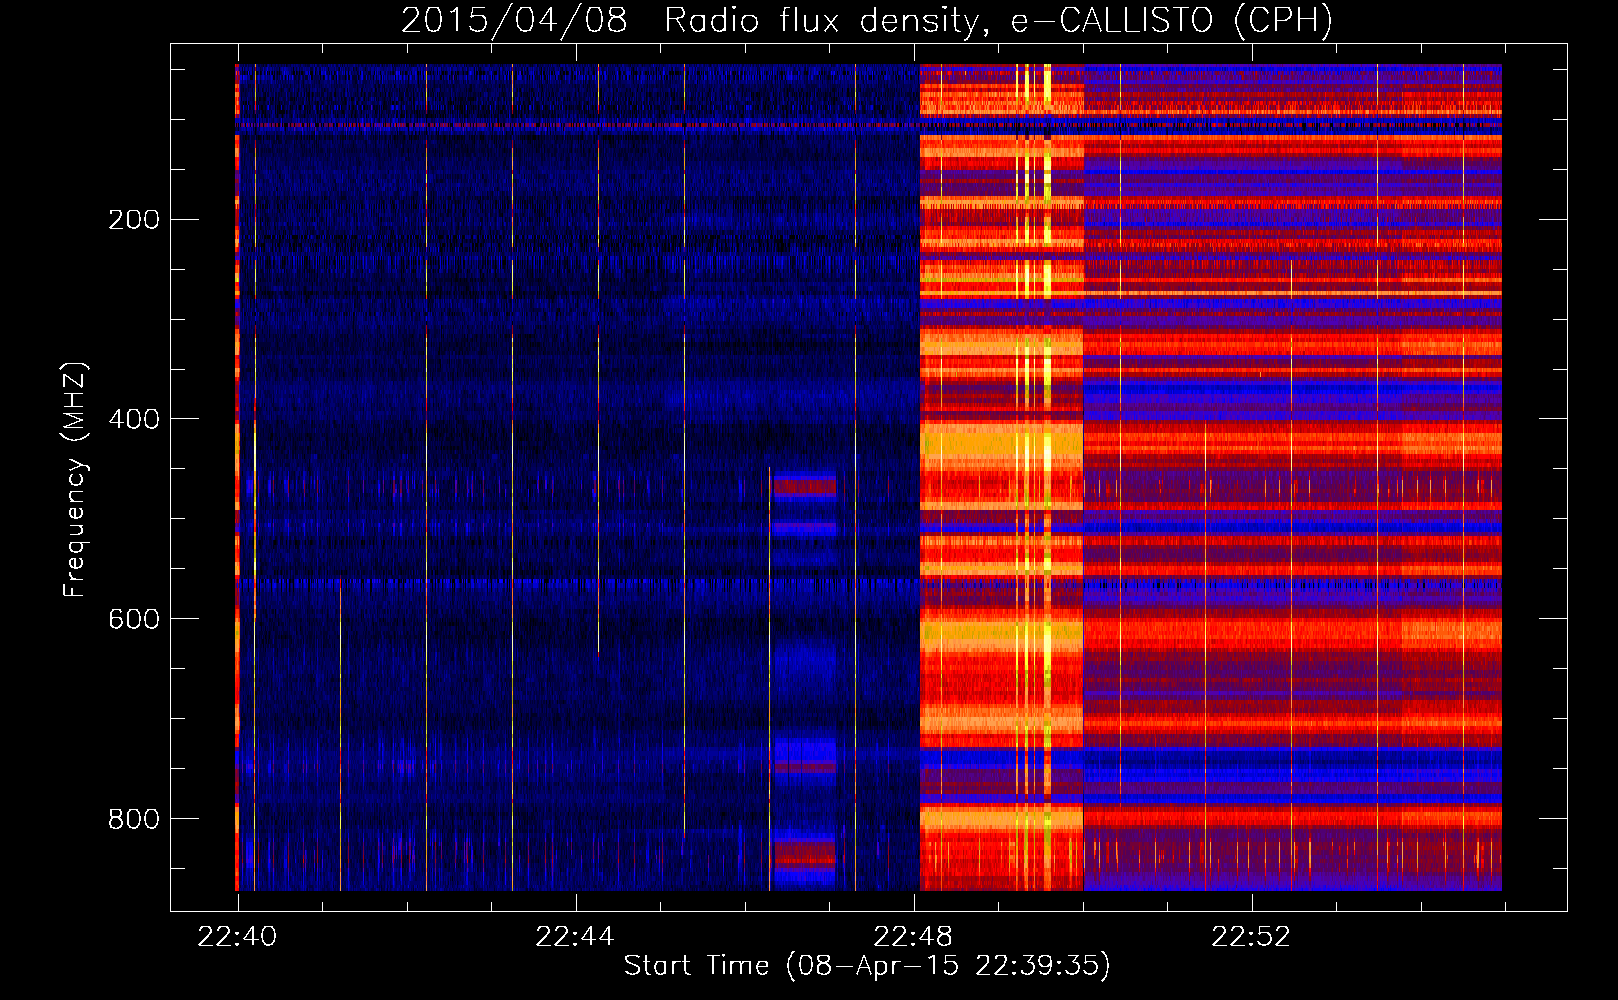Click the '22:52' time tick label
The height and width of the screenshot is (1000, 1618).
pyautogui.click(x=1251, y=937)
